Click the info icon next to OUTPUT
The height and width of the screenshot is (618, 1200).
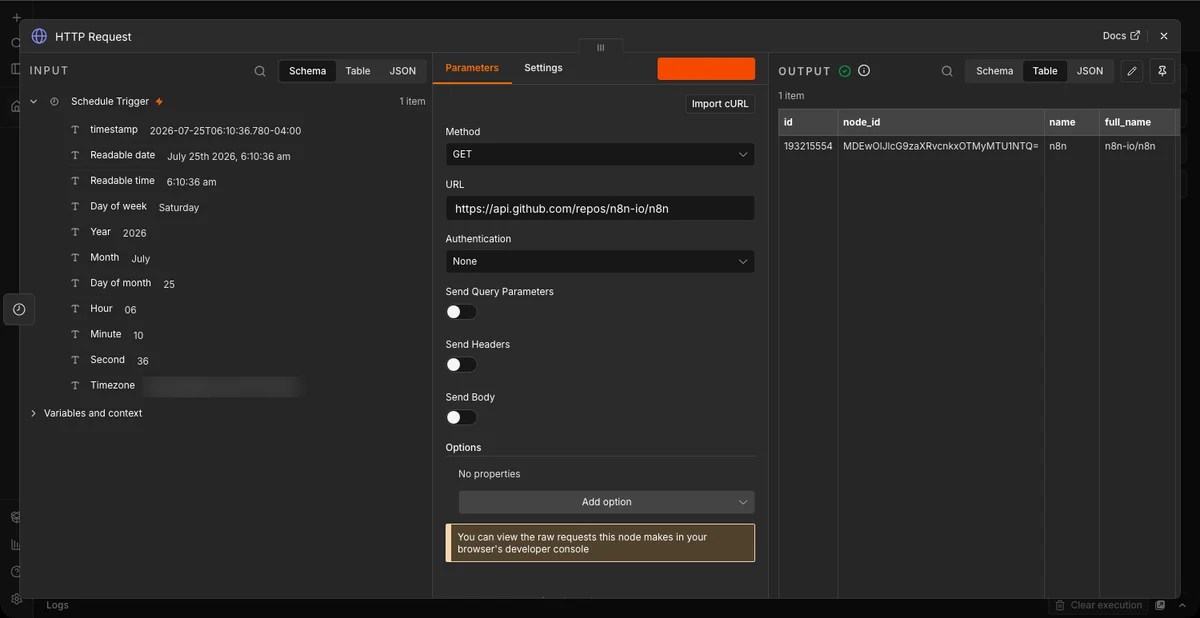tap(864, 71)
